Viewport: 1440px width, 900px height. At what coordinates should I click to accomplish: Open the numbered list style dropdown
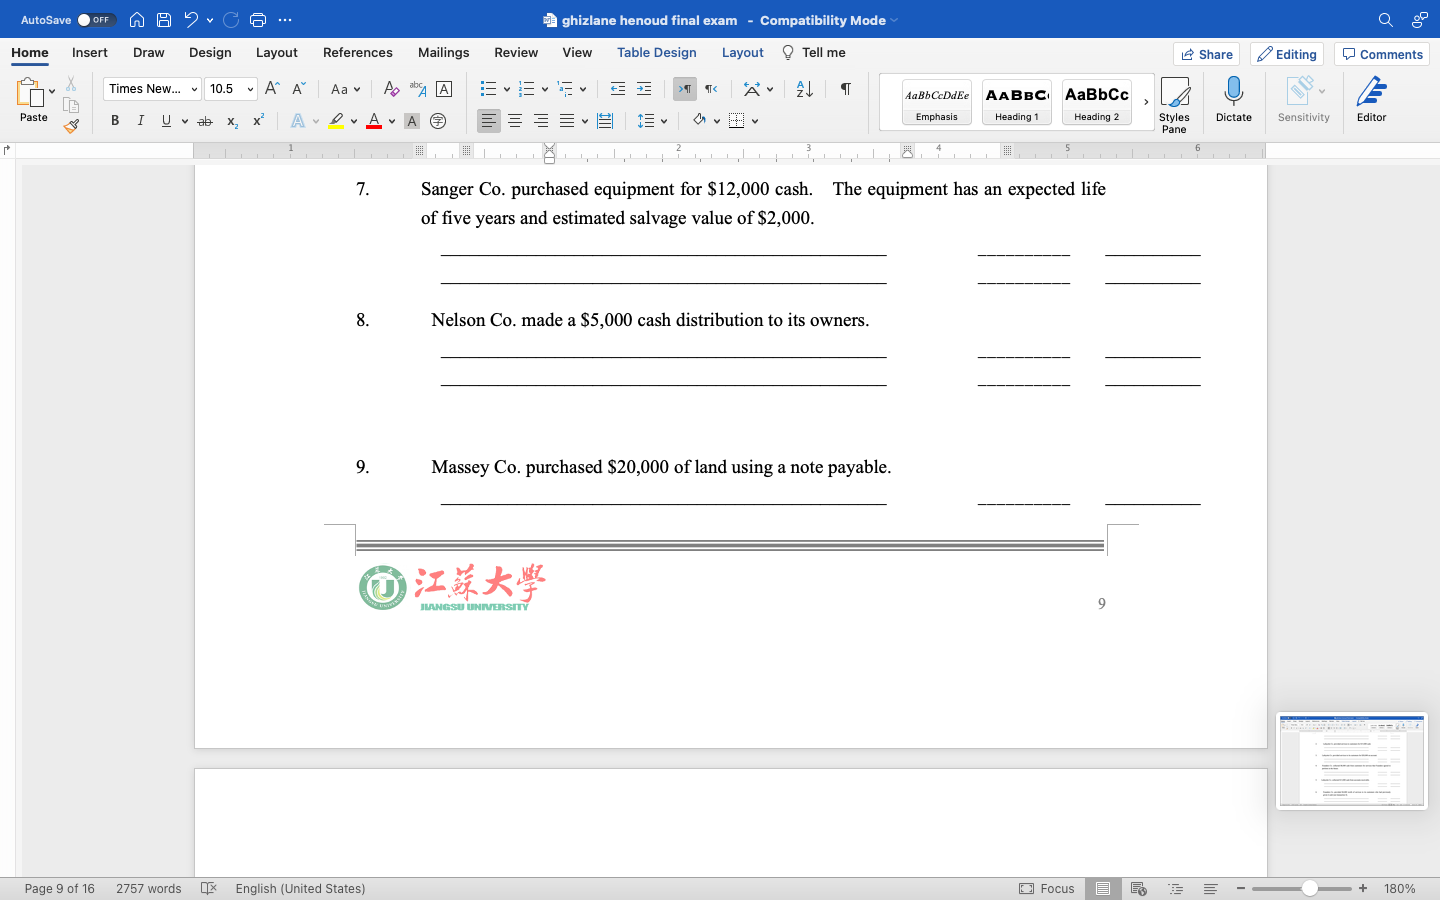545,89
